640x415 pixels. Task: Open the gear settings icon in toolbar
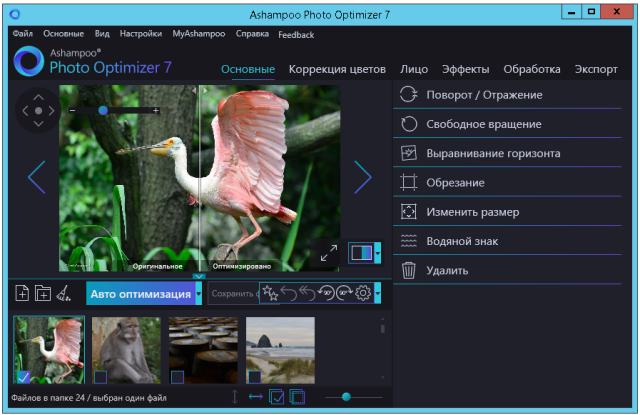363,293
